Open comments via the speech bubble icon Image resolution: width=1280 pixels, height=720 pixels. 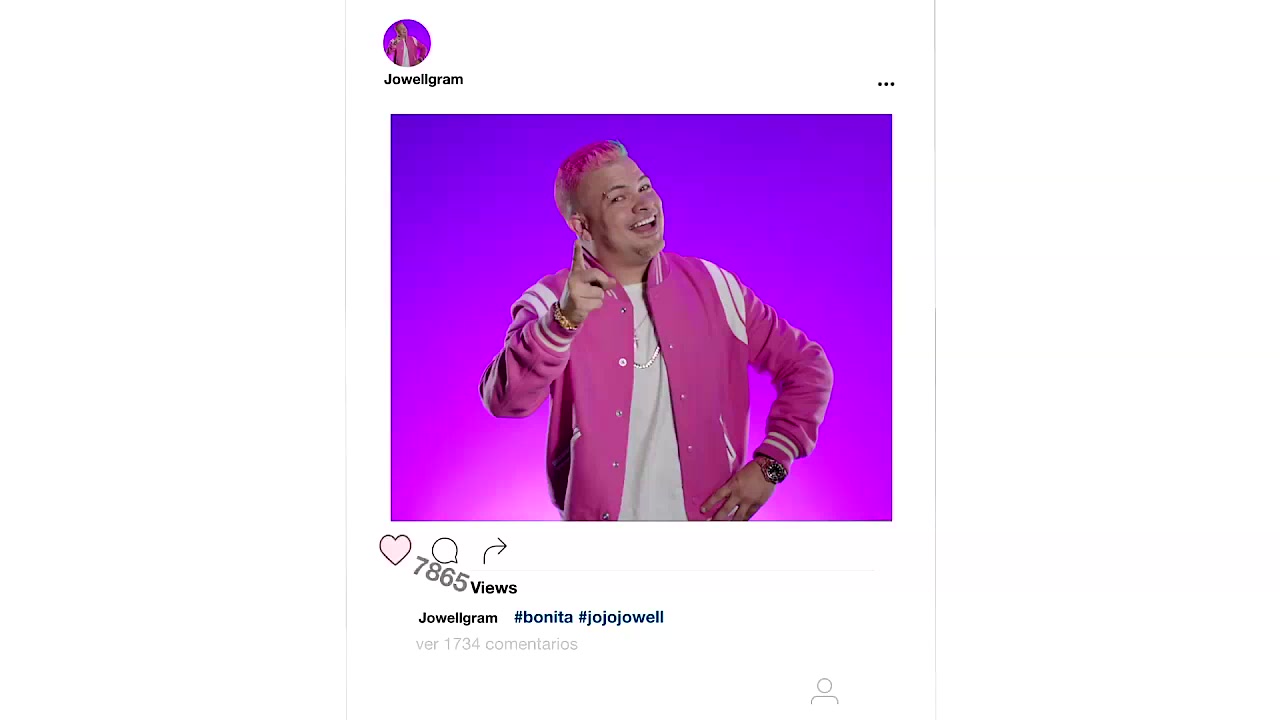point(445,550)
